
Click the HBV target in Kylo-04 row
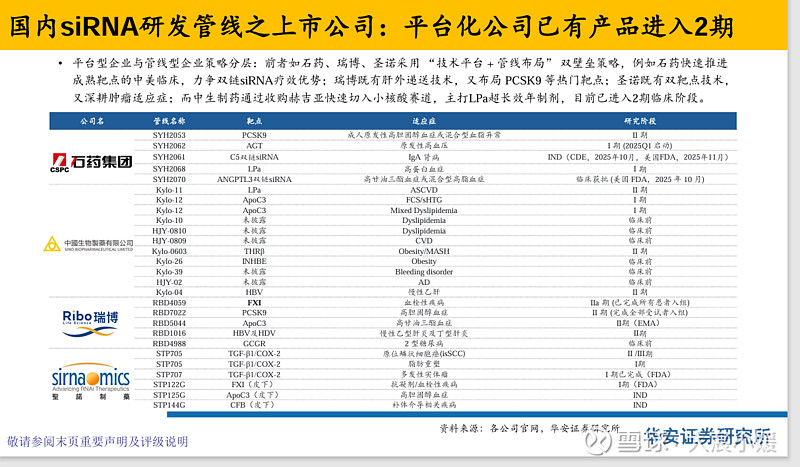coord(254,292)
